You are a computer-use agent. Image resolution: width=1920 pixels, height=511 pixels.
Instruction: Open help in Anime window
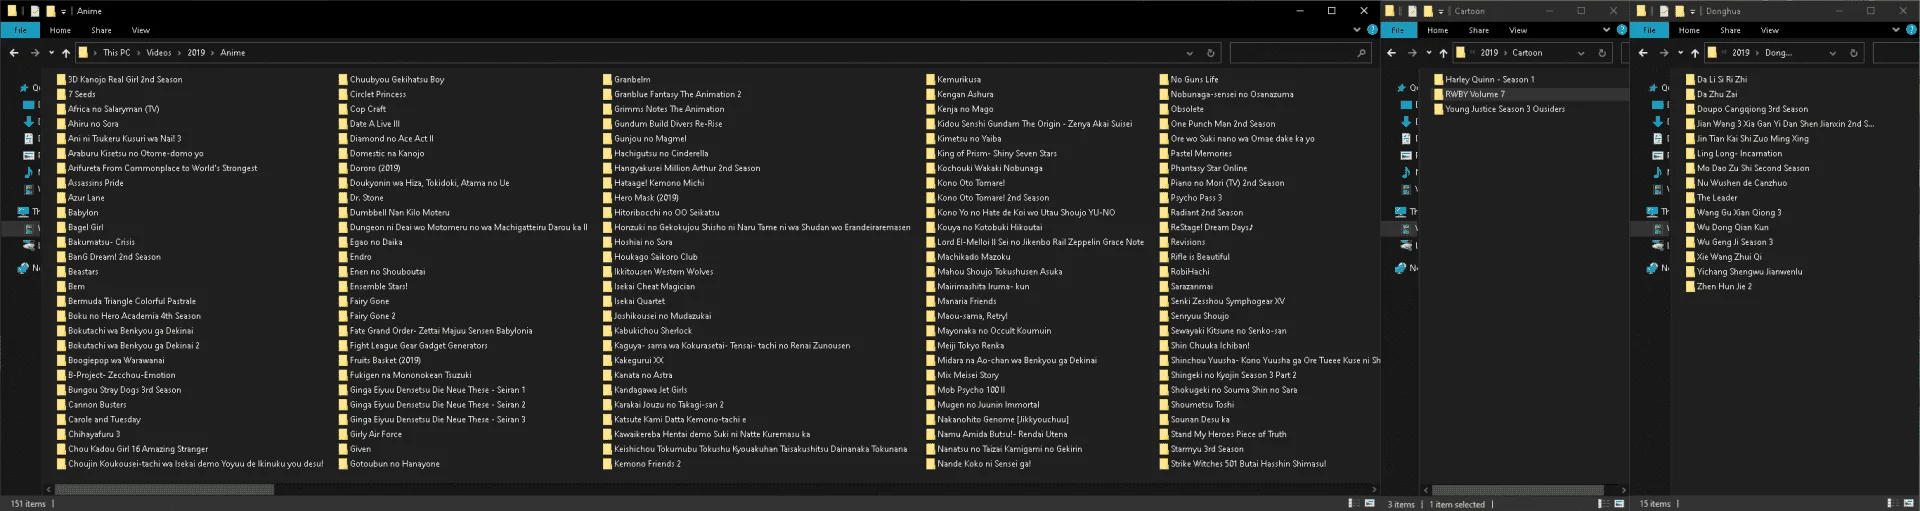click(1373, 30)
